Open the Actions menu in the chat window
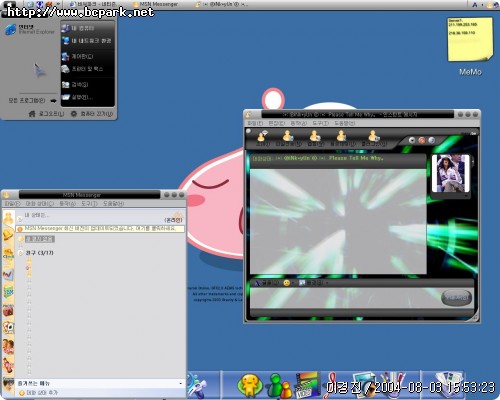The image size is (500, 400). pos(298,123)
